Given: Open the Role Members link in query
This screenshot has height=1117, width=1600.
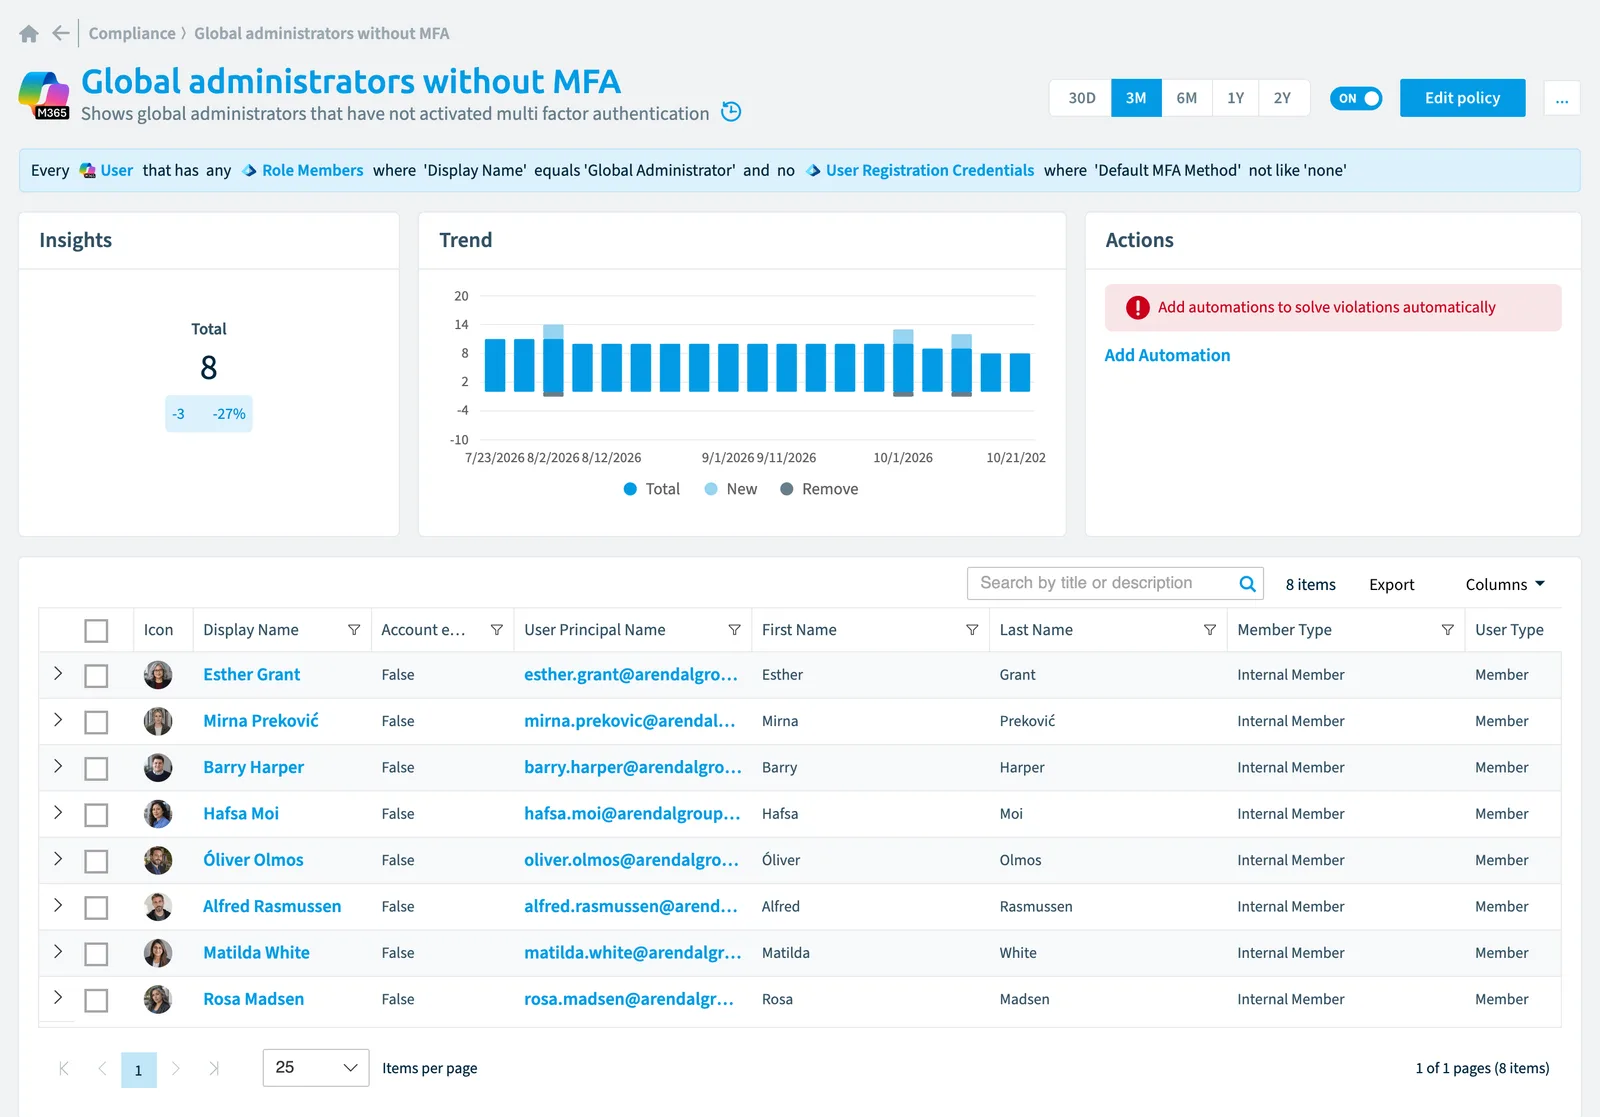Looking at the screenshot, I should 312,171.
